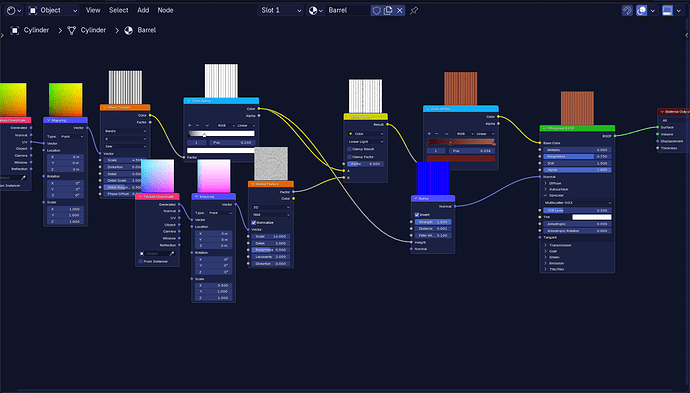Duplicate the Barrel material with copy icon
This screenshot has height=393, width=690.
click(x=388, y=10)
